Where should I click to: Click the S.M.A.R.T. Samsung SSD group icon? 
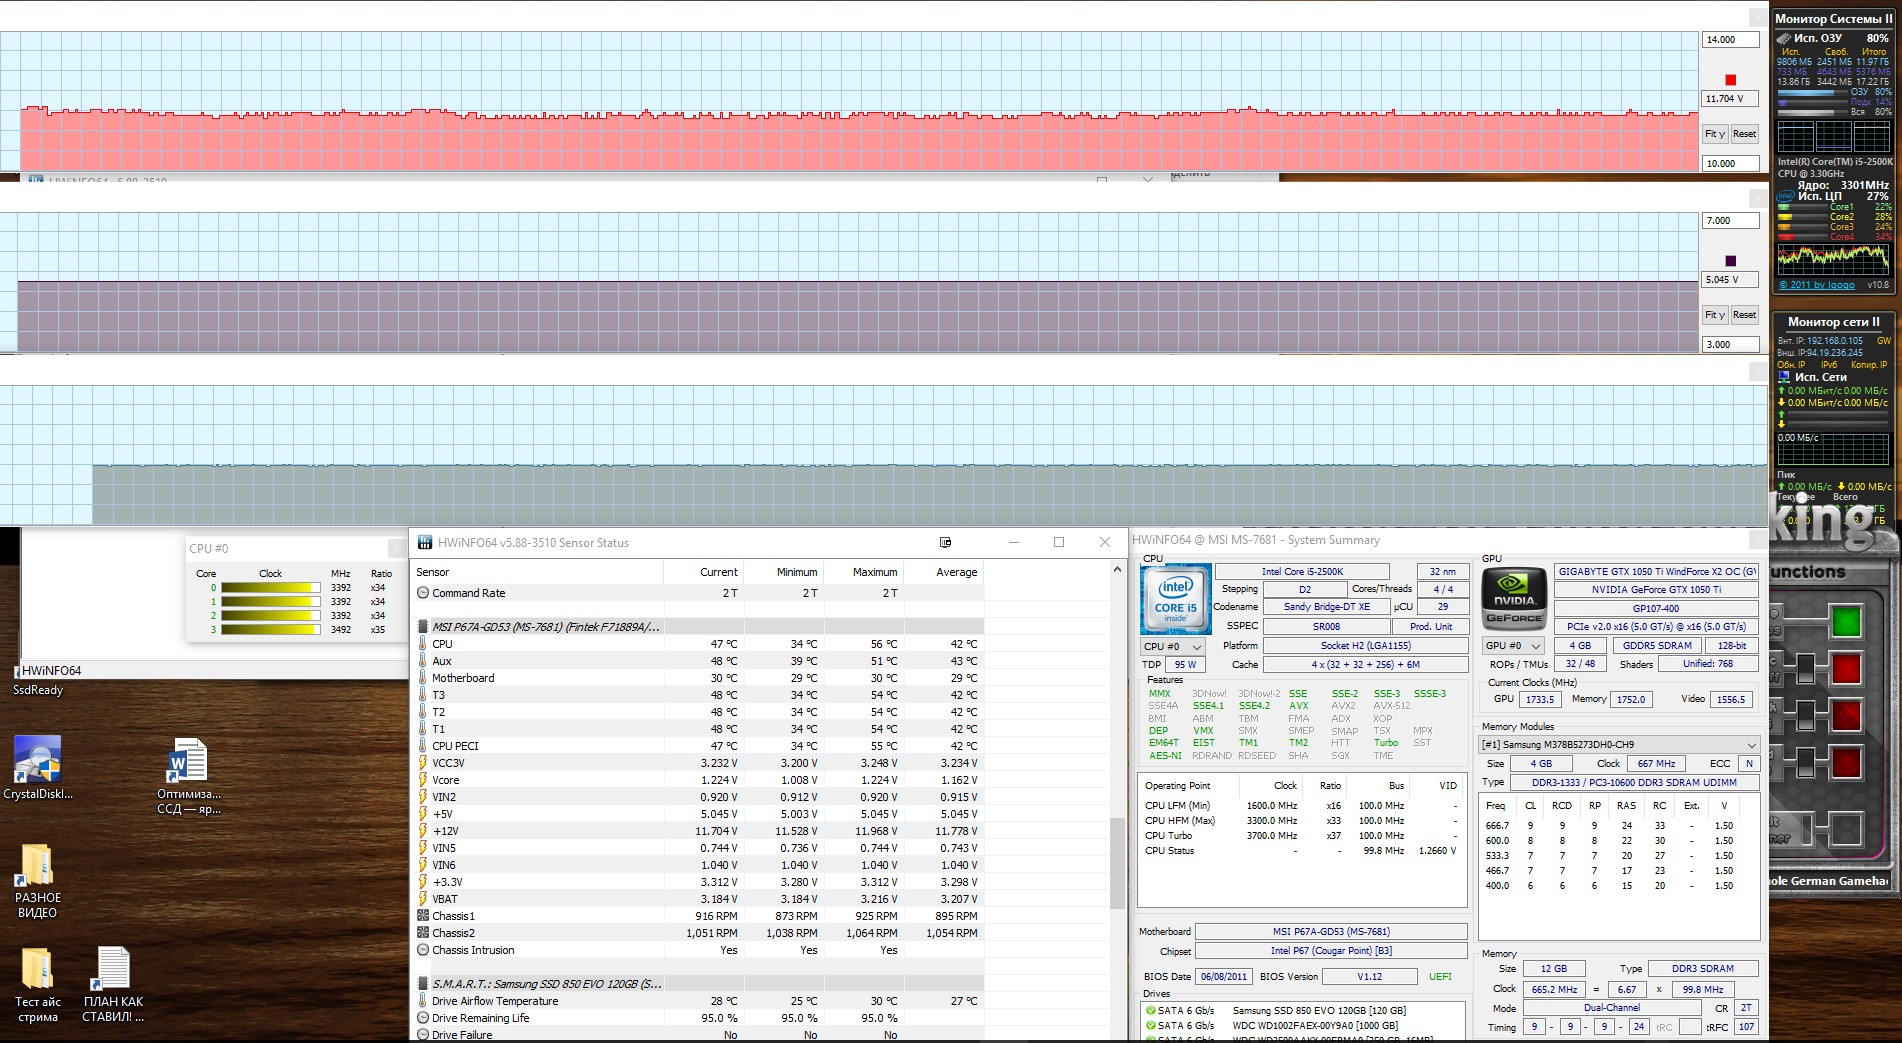click(x=423, y=984)
